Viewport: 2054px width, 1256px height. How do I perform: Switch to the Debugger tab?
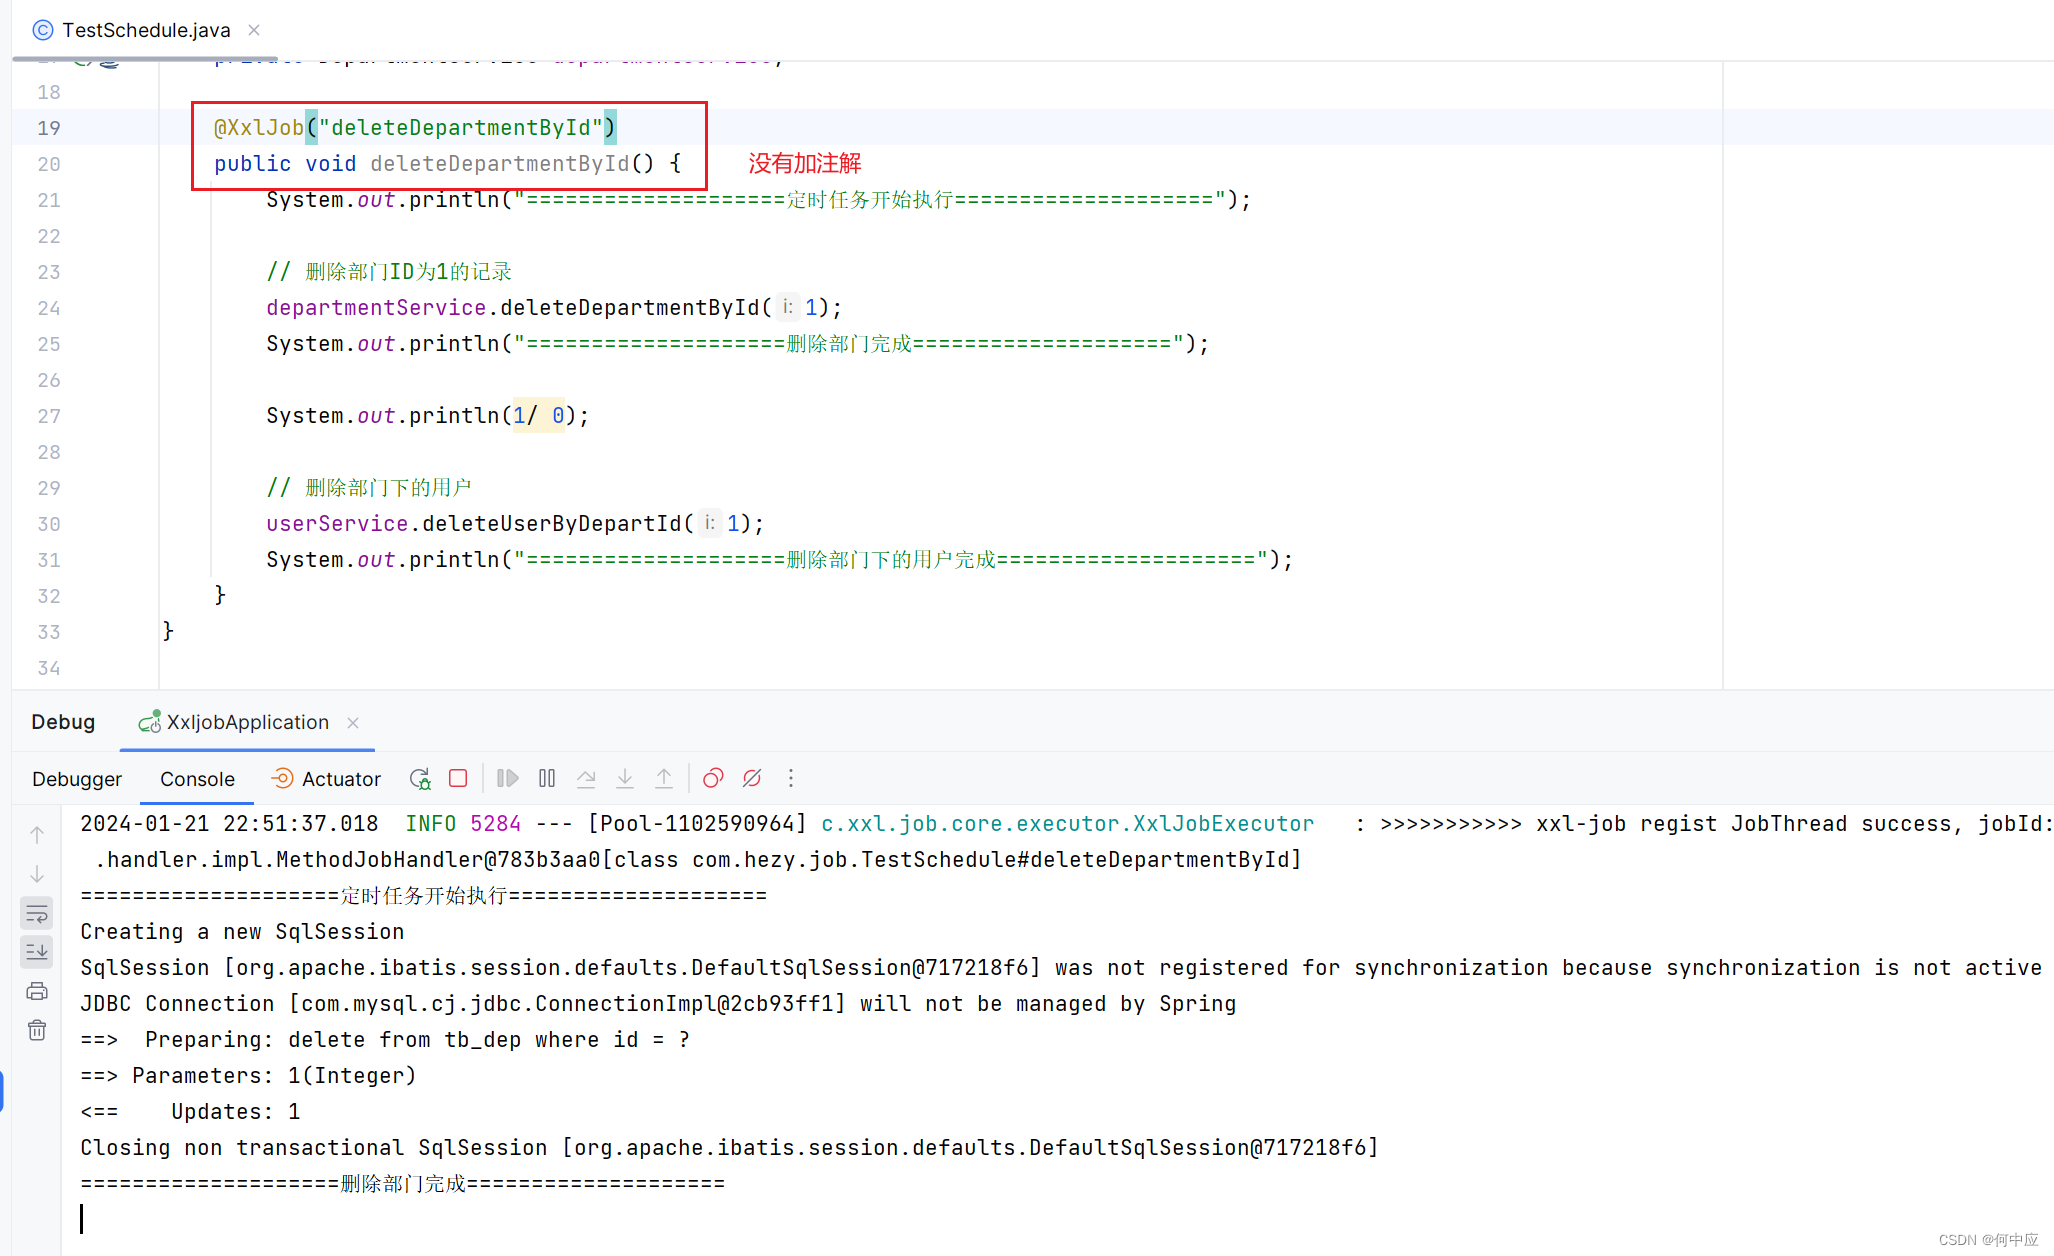[77, 779]
